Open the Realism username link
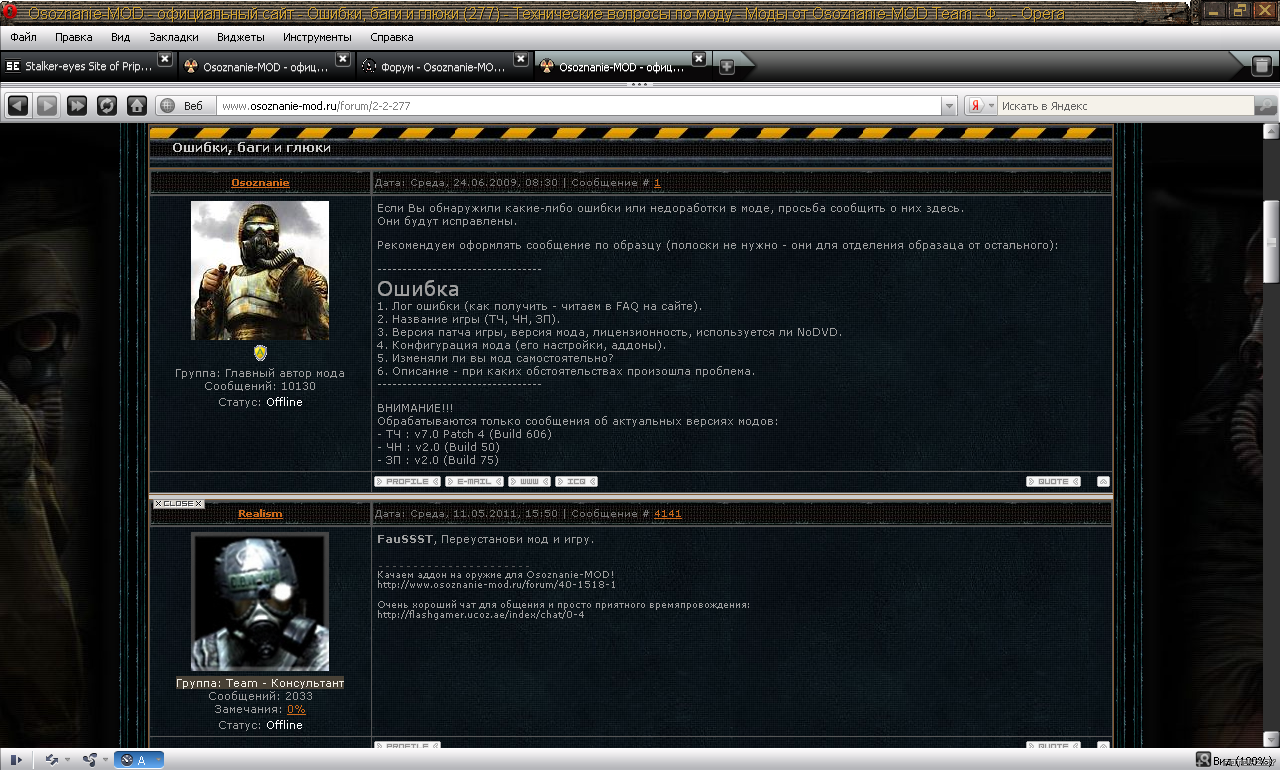 [x=260, y=514]
